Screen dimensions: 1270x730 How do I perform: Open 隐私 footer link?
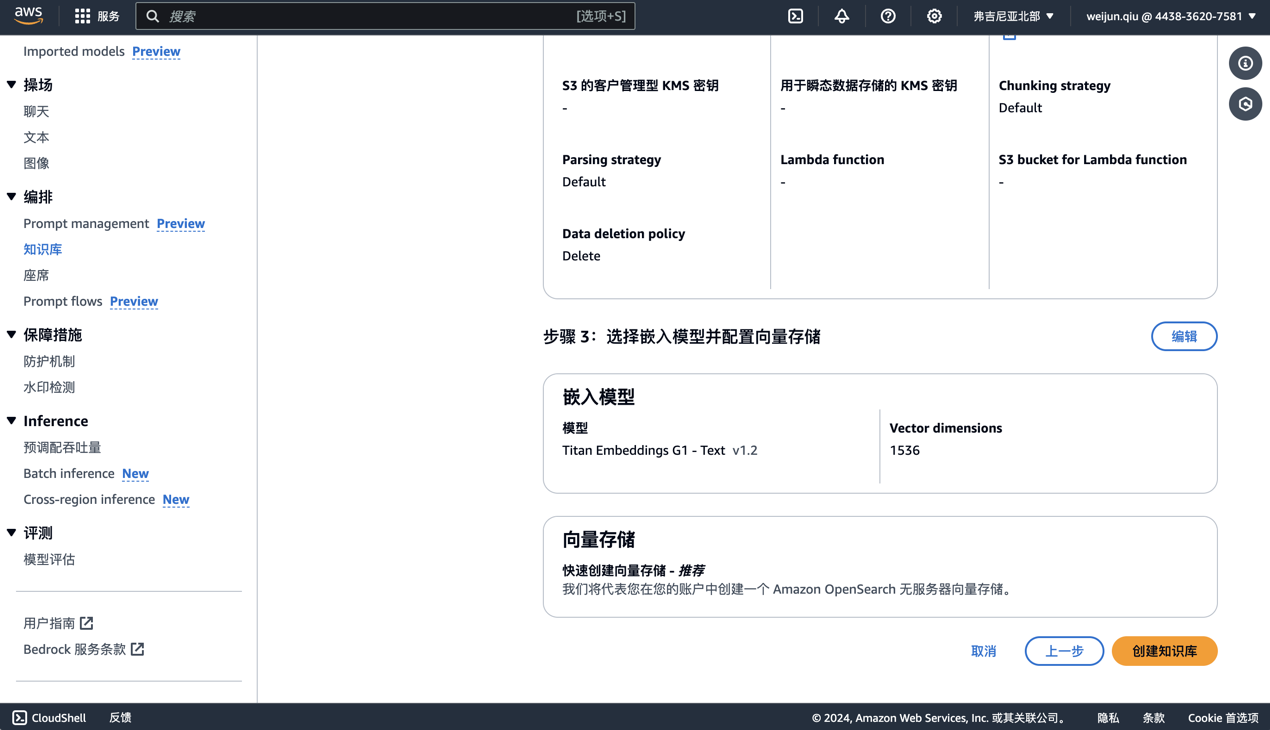tap(1108, 717)
